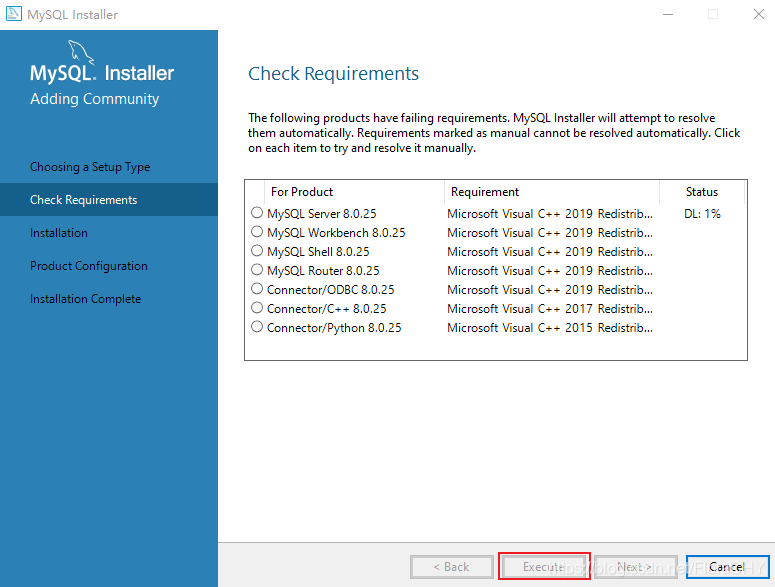Click the Back button
Viewport: 775px width, 587px height.
[x=452, y=566]
